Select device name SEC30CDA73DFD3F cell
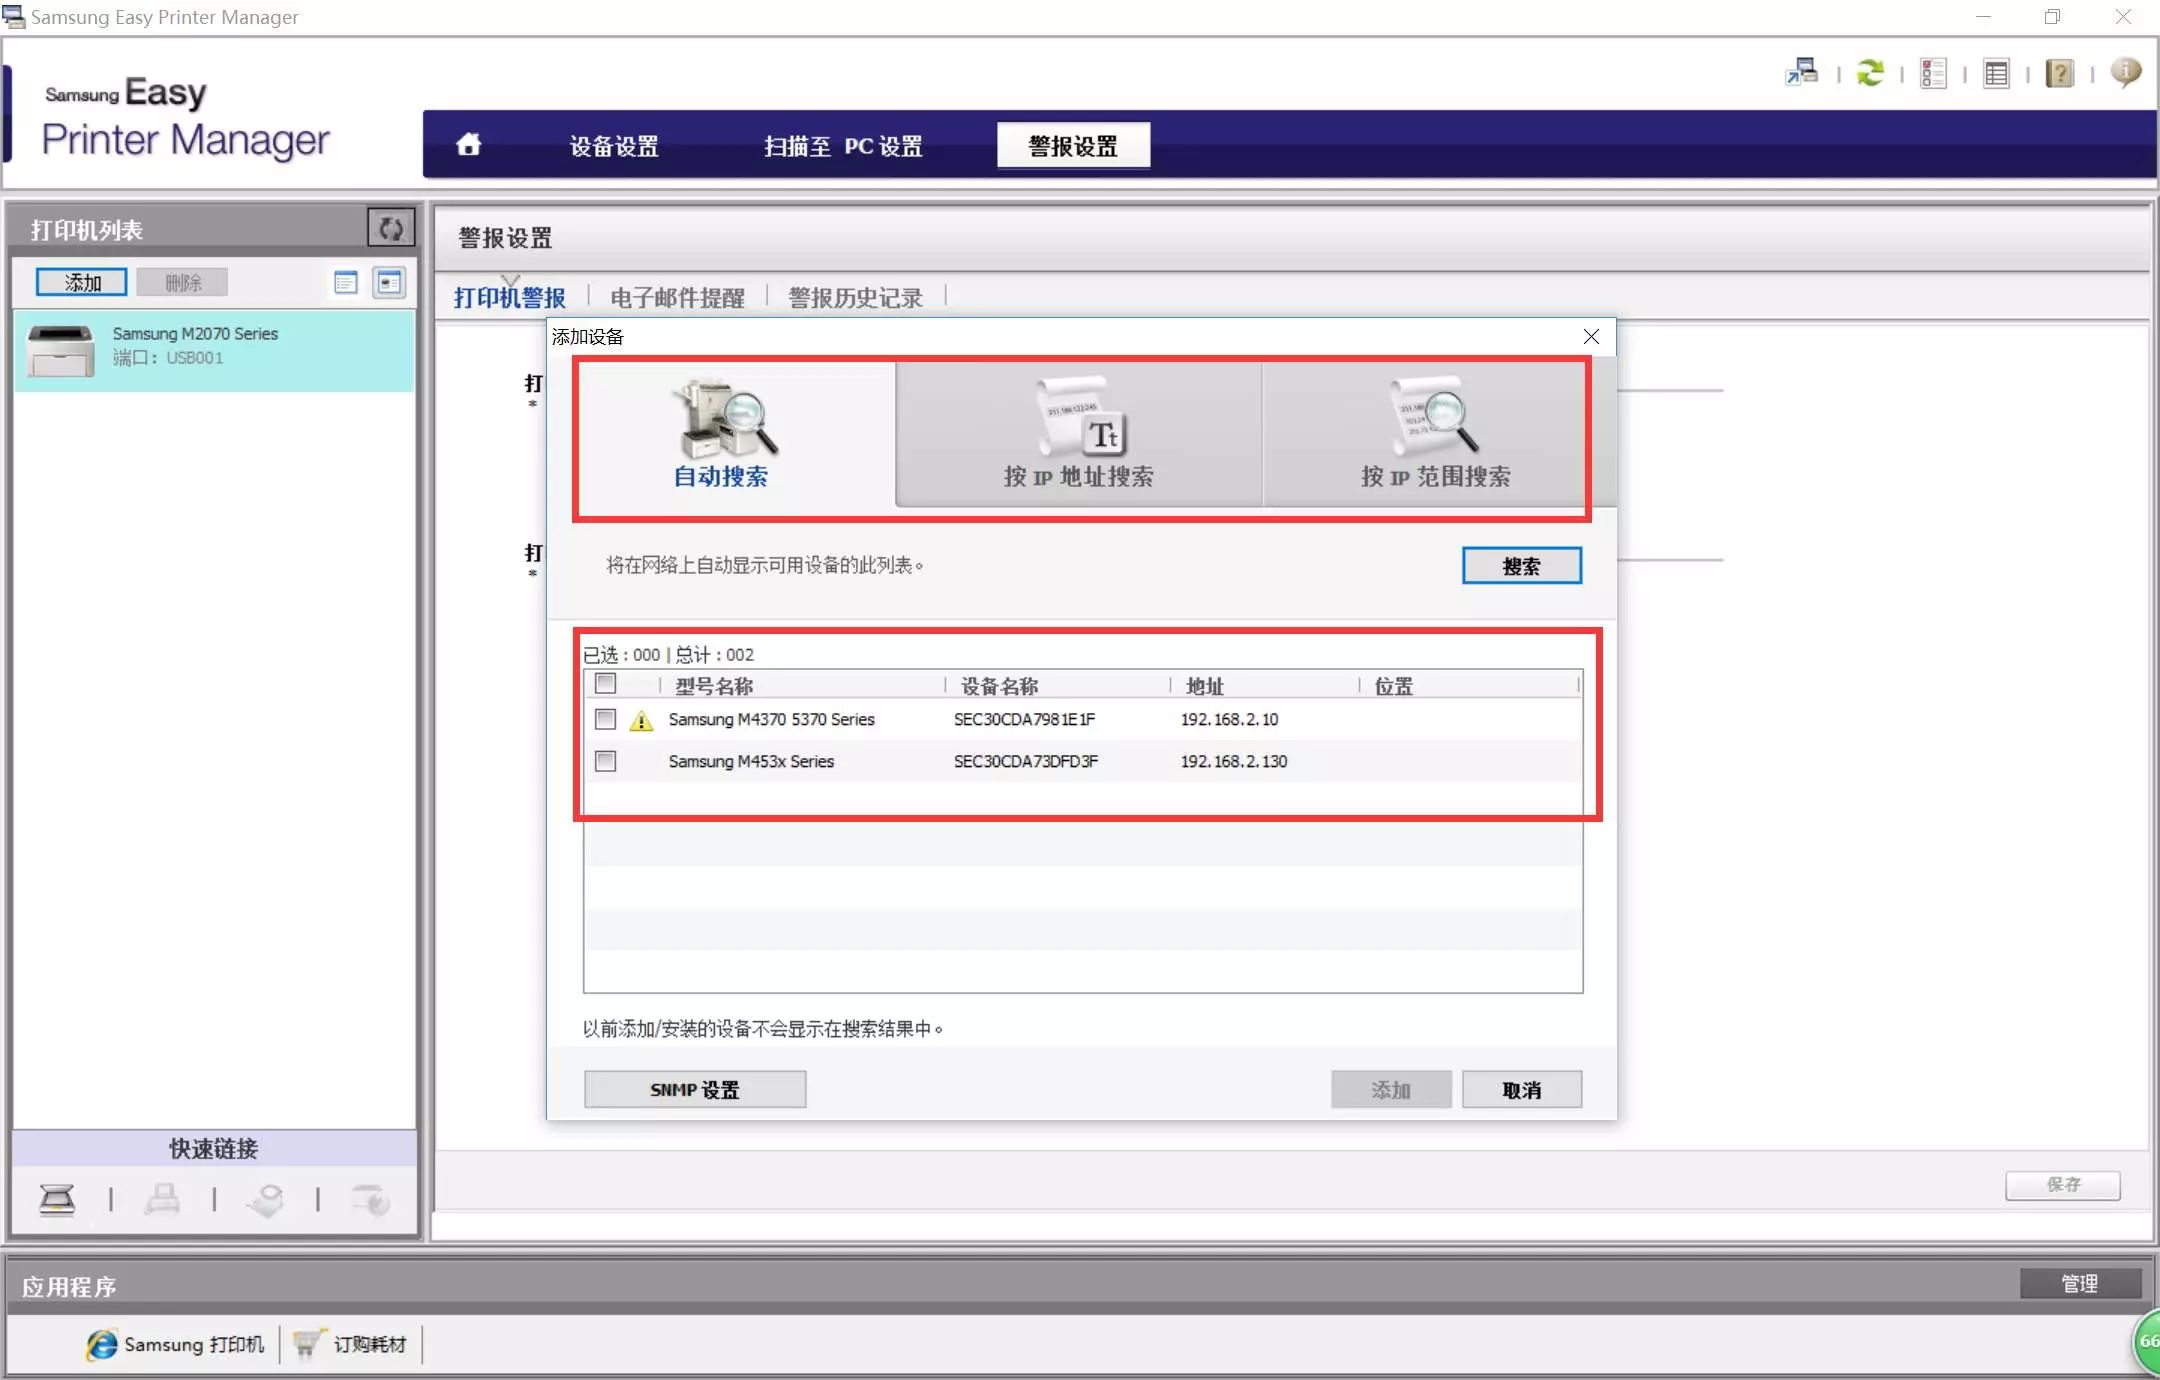The width and height of the screenshot is (2160, 1380). (1025, 761)
